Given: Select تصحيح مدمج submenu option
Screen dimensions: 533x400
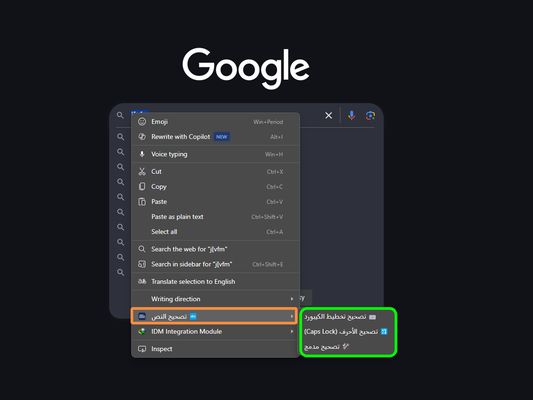Looking at the screenshot, I should [348, 347].
